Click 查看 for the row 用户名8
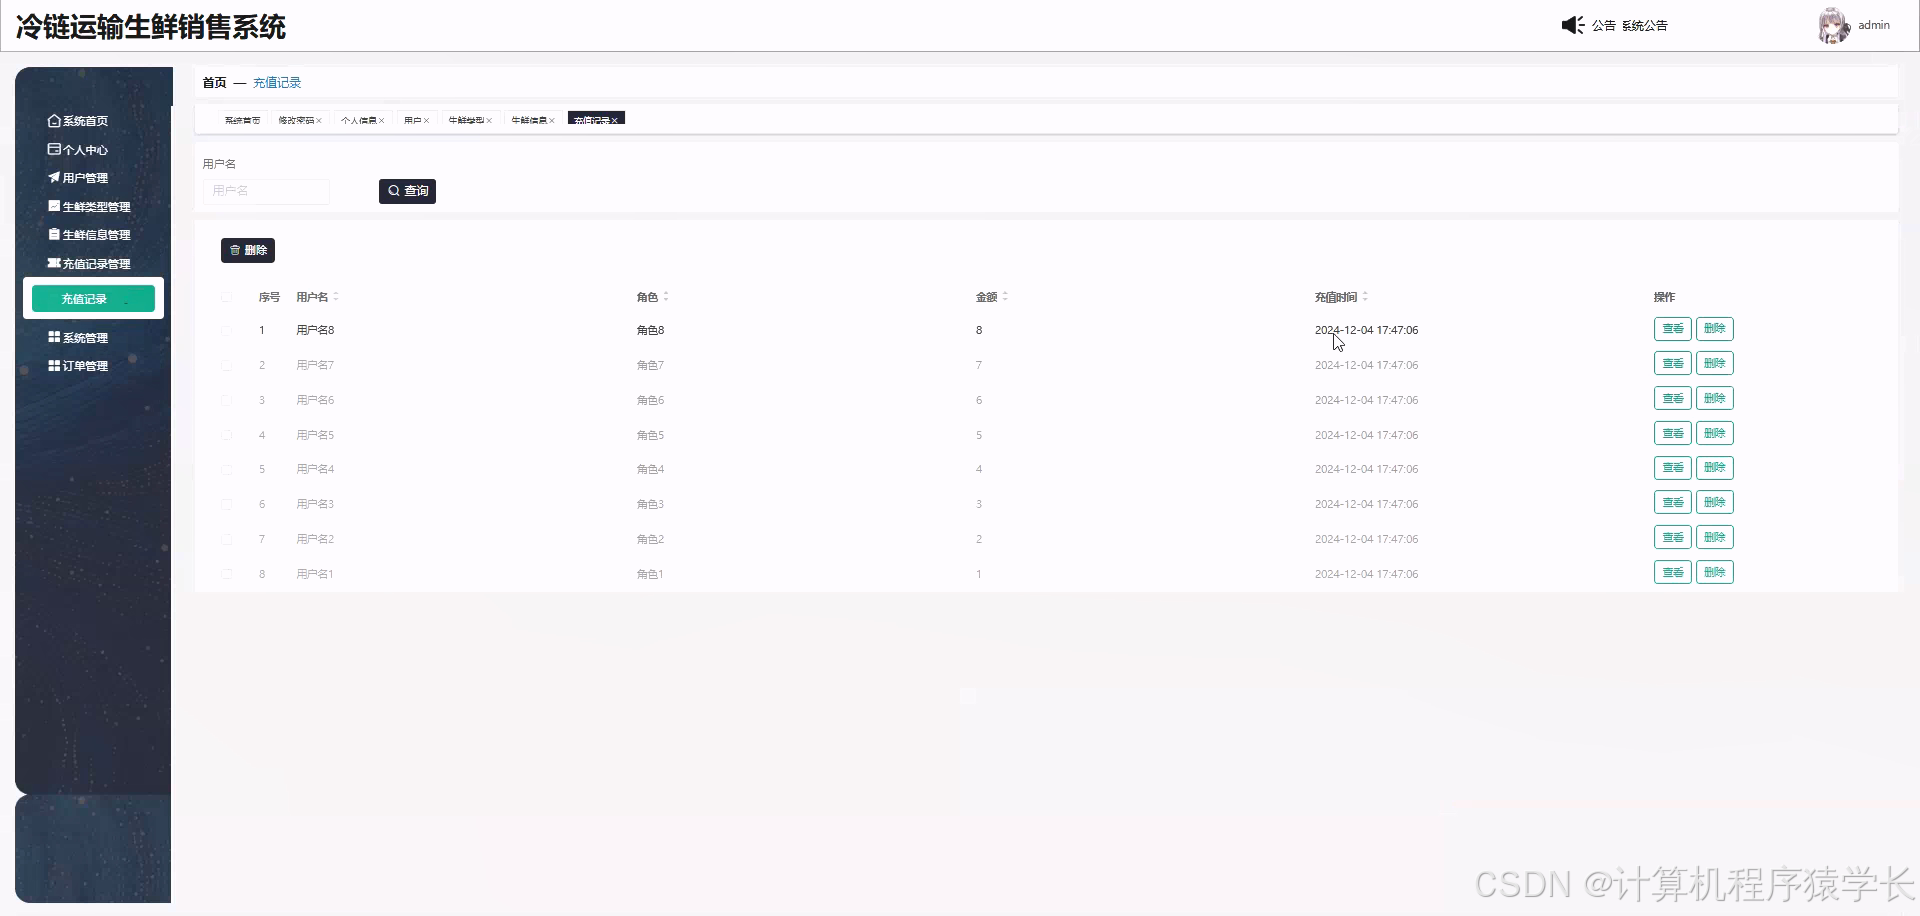1920x916 pixels. pyautogui.click(x=1672, y=329)
